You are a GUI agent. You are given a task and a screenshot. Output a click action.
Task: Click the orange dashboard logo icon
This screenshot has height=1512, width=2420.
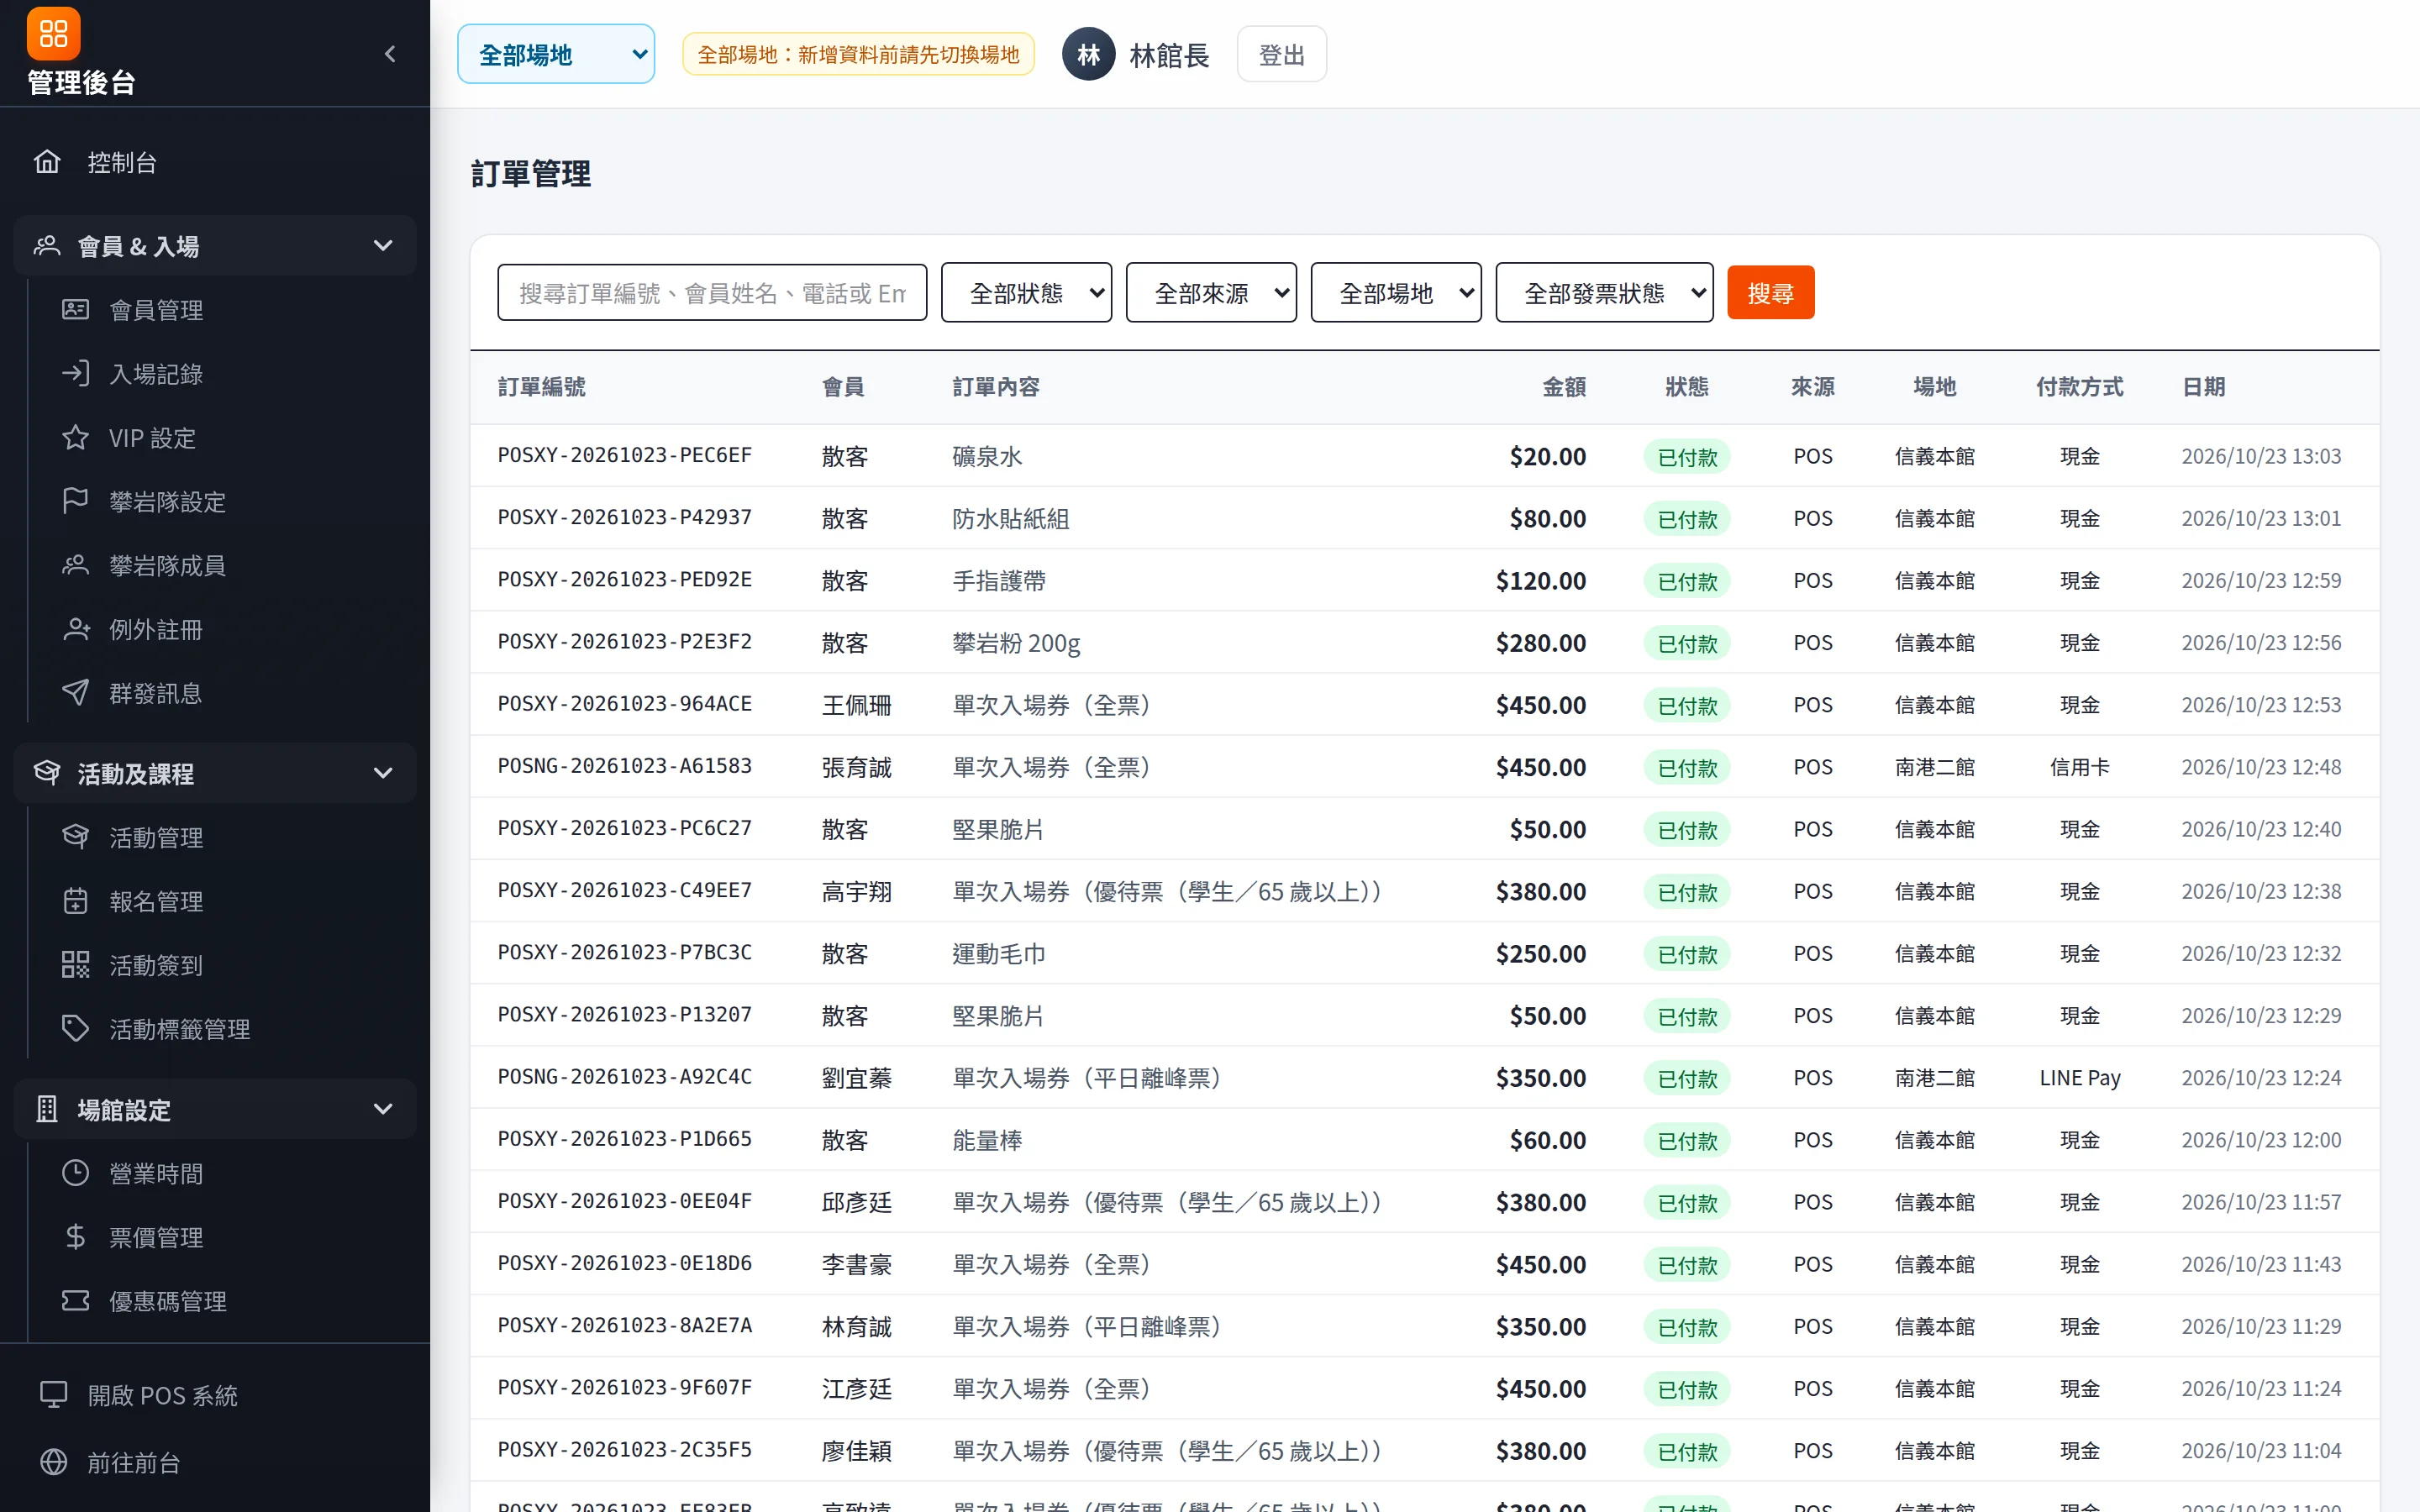pyautogui.click(x=53, y=33)
